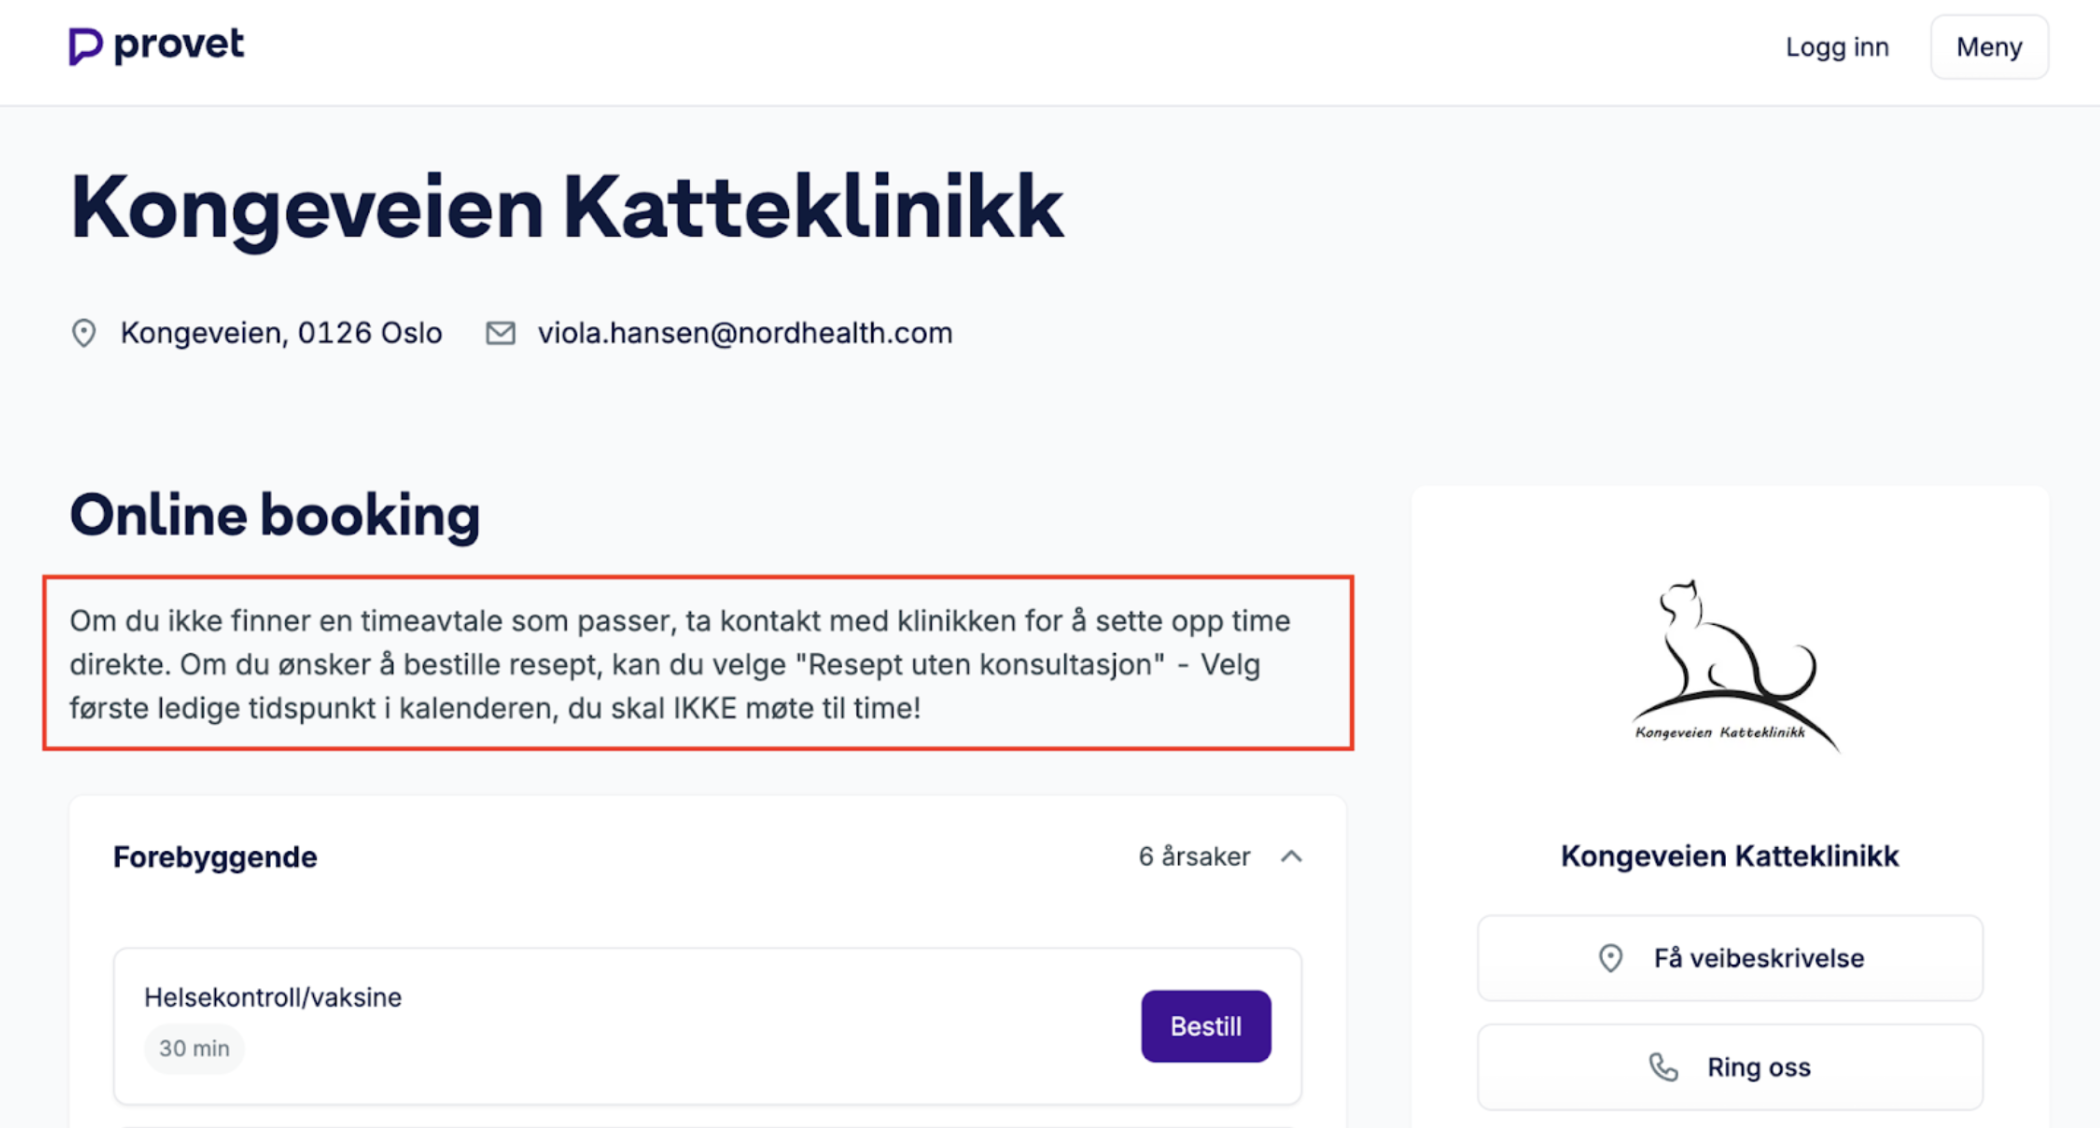The height and width of the screenshot is (1128, 2100).
Task: Open the Meny menu
Action: [1988, 47]
